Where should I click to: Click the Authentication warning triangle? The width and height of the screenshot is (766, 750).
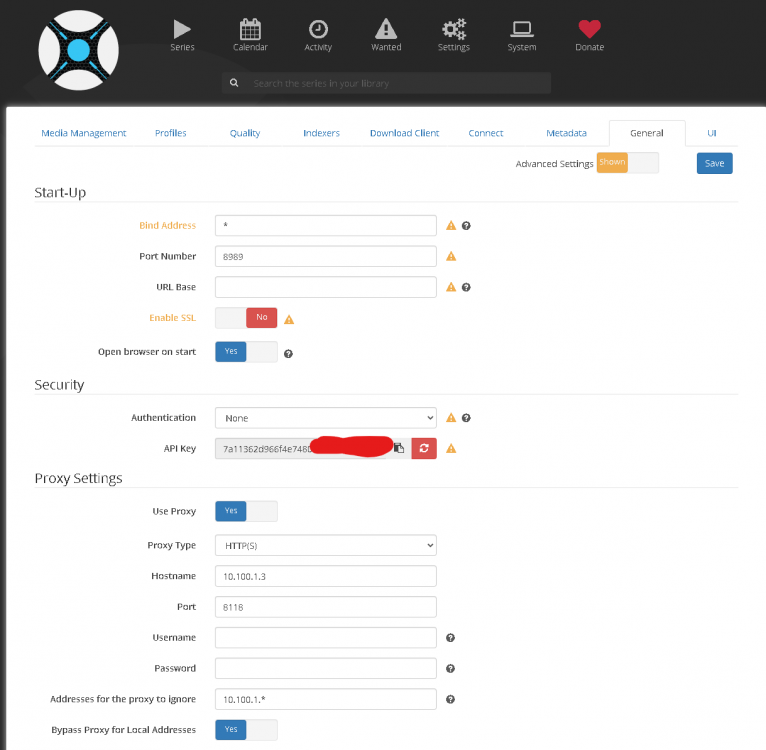click(x=451, y=418)
